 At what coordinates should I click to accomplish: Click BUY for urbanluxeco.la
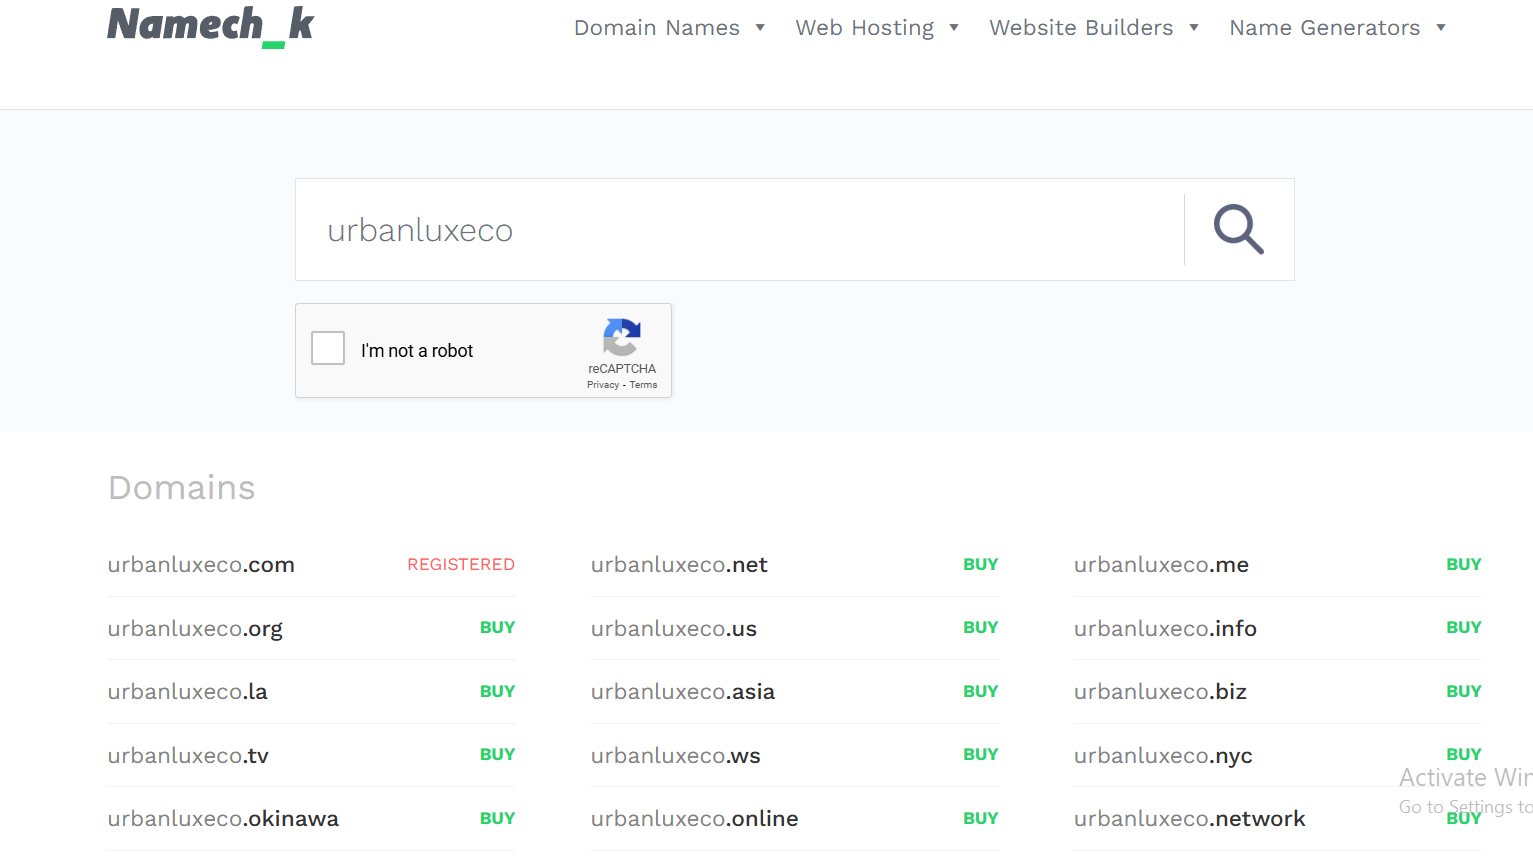(x=497, y=692)
